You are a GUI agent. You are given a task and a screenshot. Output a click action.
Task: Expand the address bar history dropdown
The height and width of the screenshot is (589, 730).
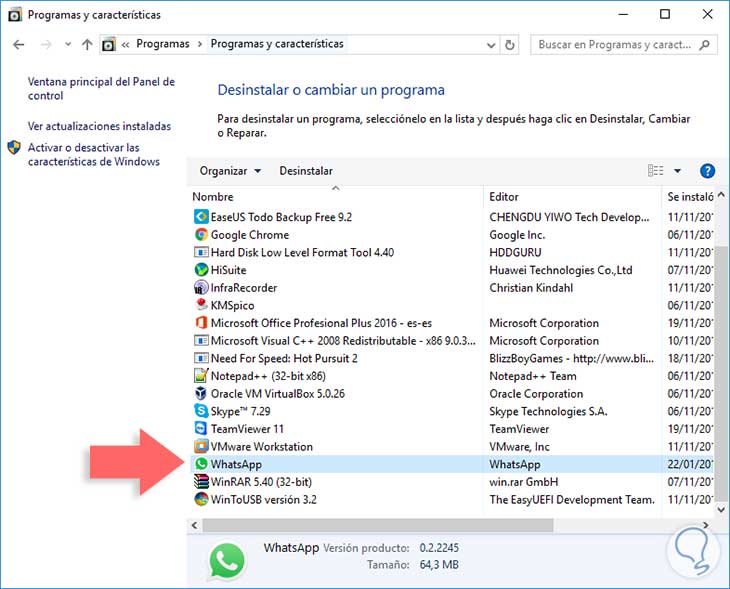(x=491, y=45)
